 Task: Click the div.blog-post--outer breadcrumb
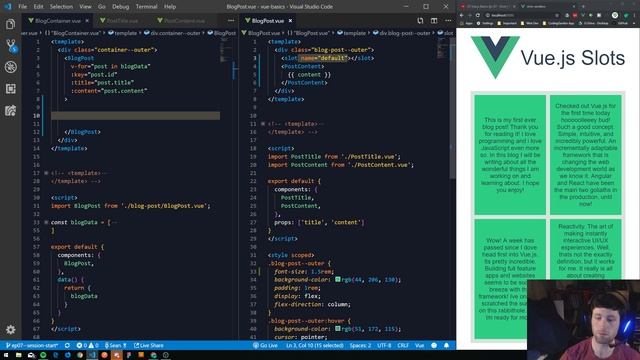coord(401,33)
